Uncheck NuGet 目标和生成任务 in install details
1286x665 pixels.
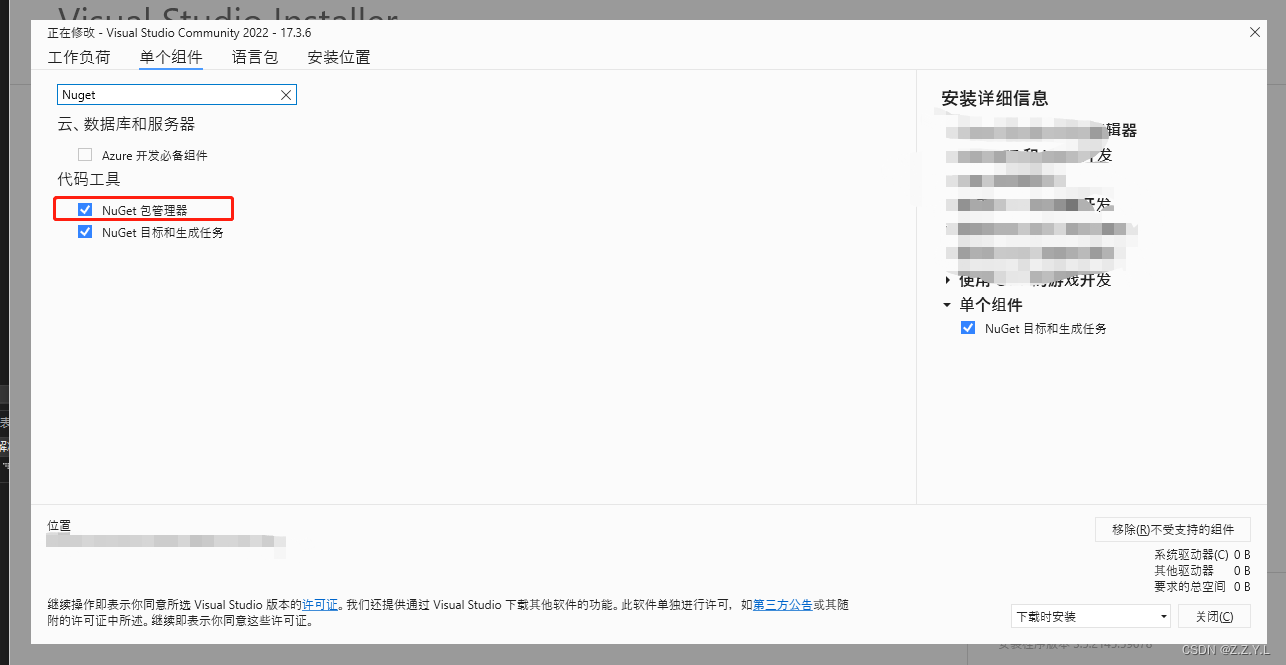tap(968, 328)
